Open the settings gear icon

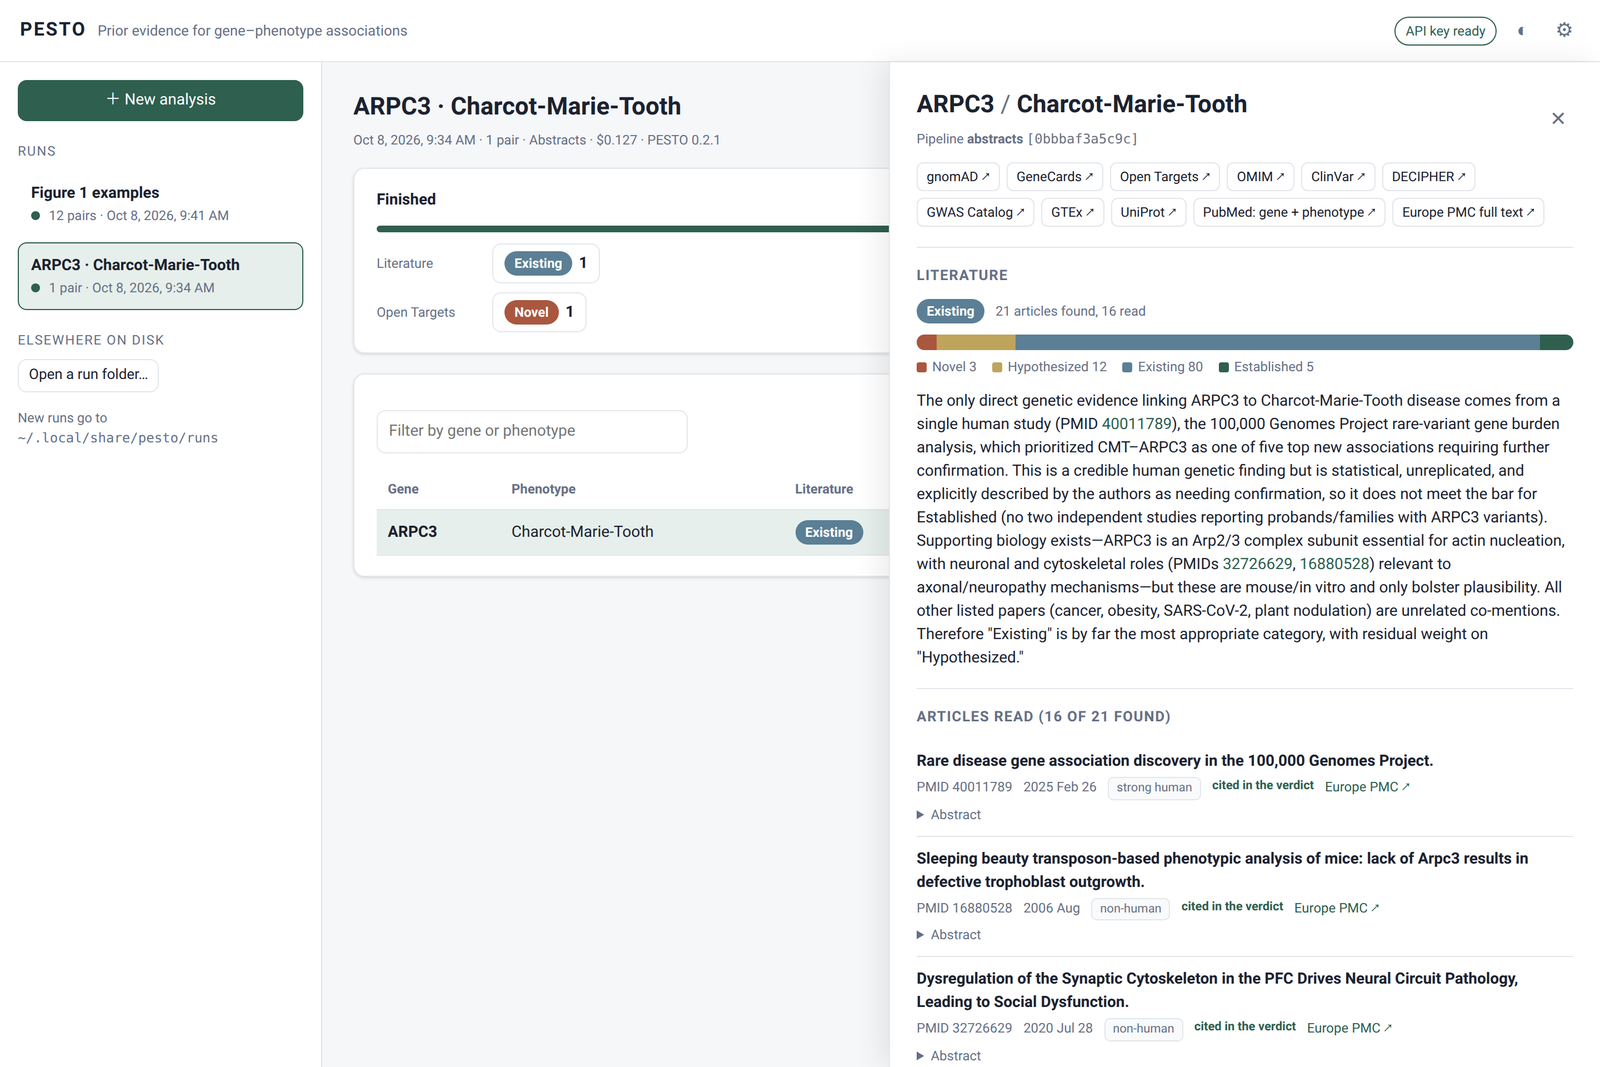(1564, 30)
